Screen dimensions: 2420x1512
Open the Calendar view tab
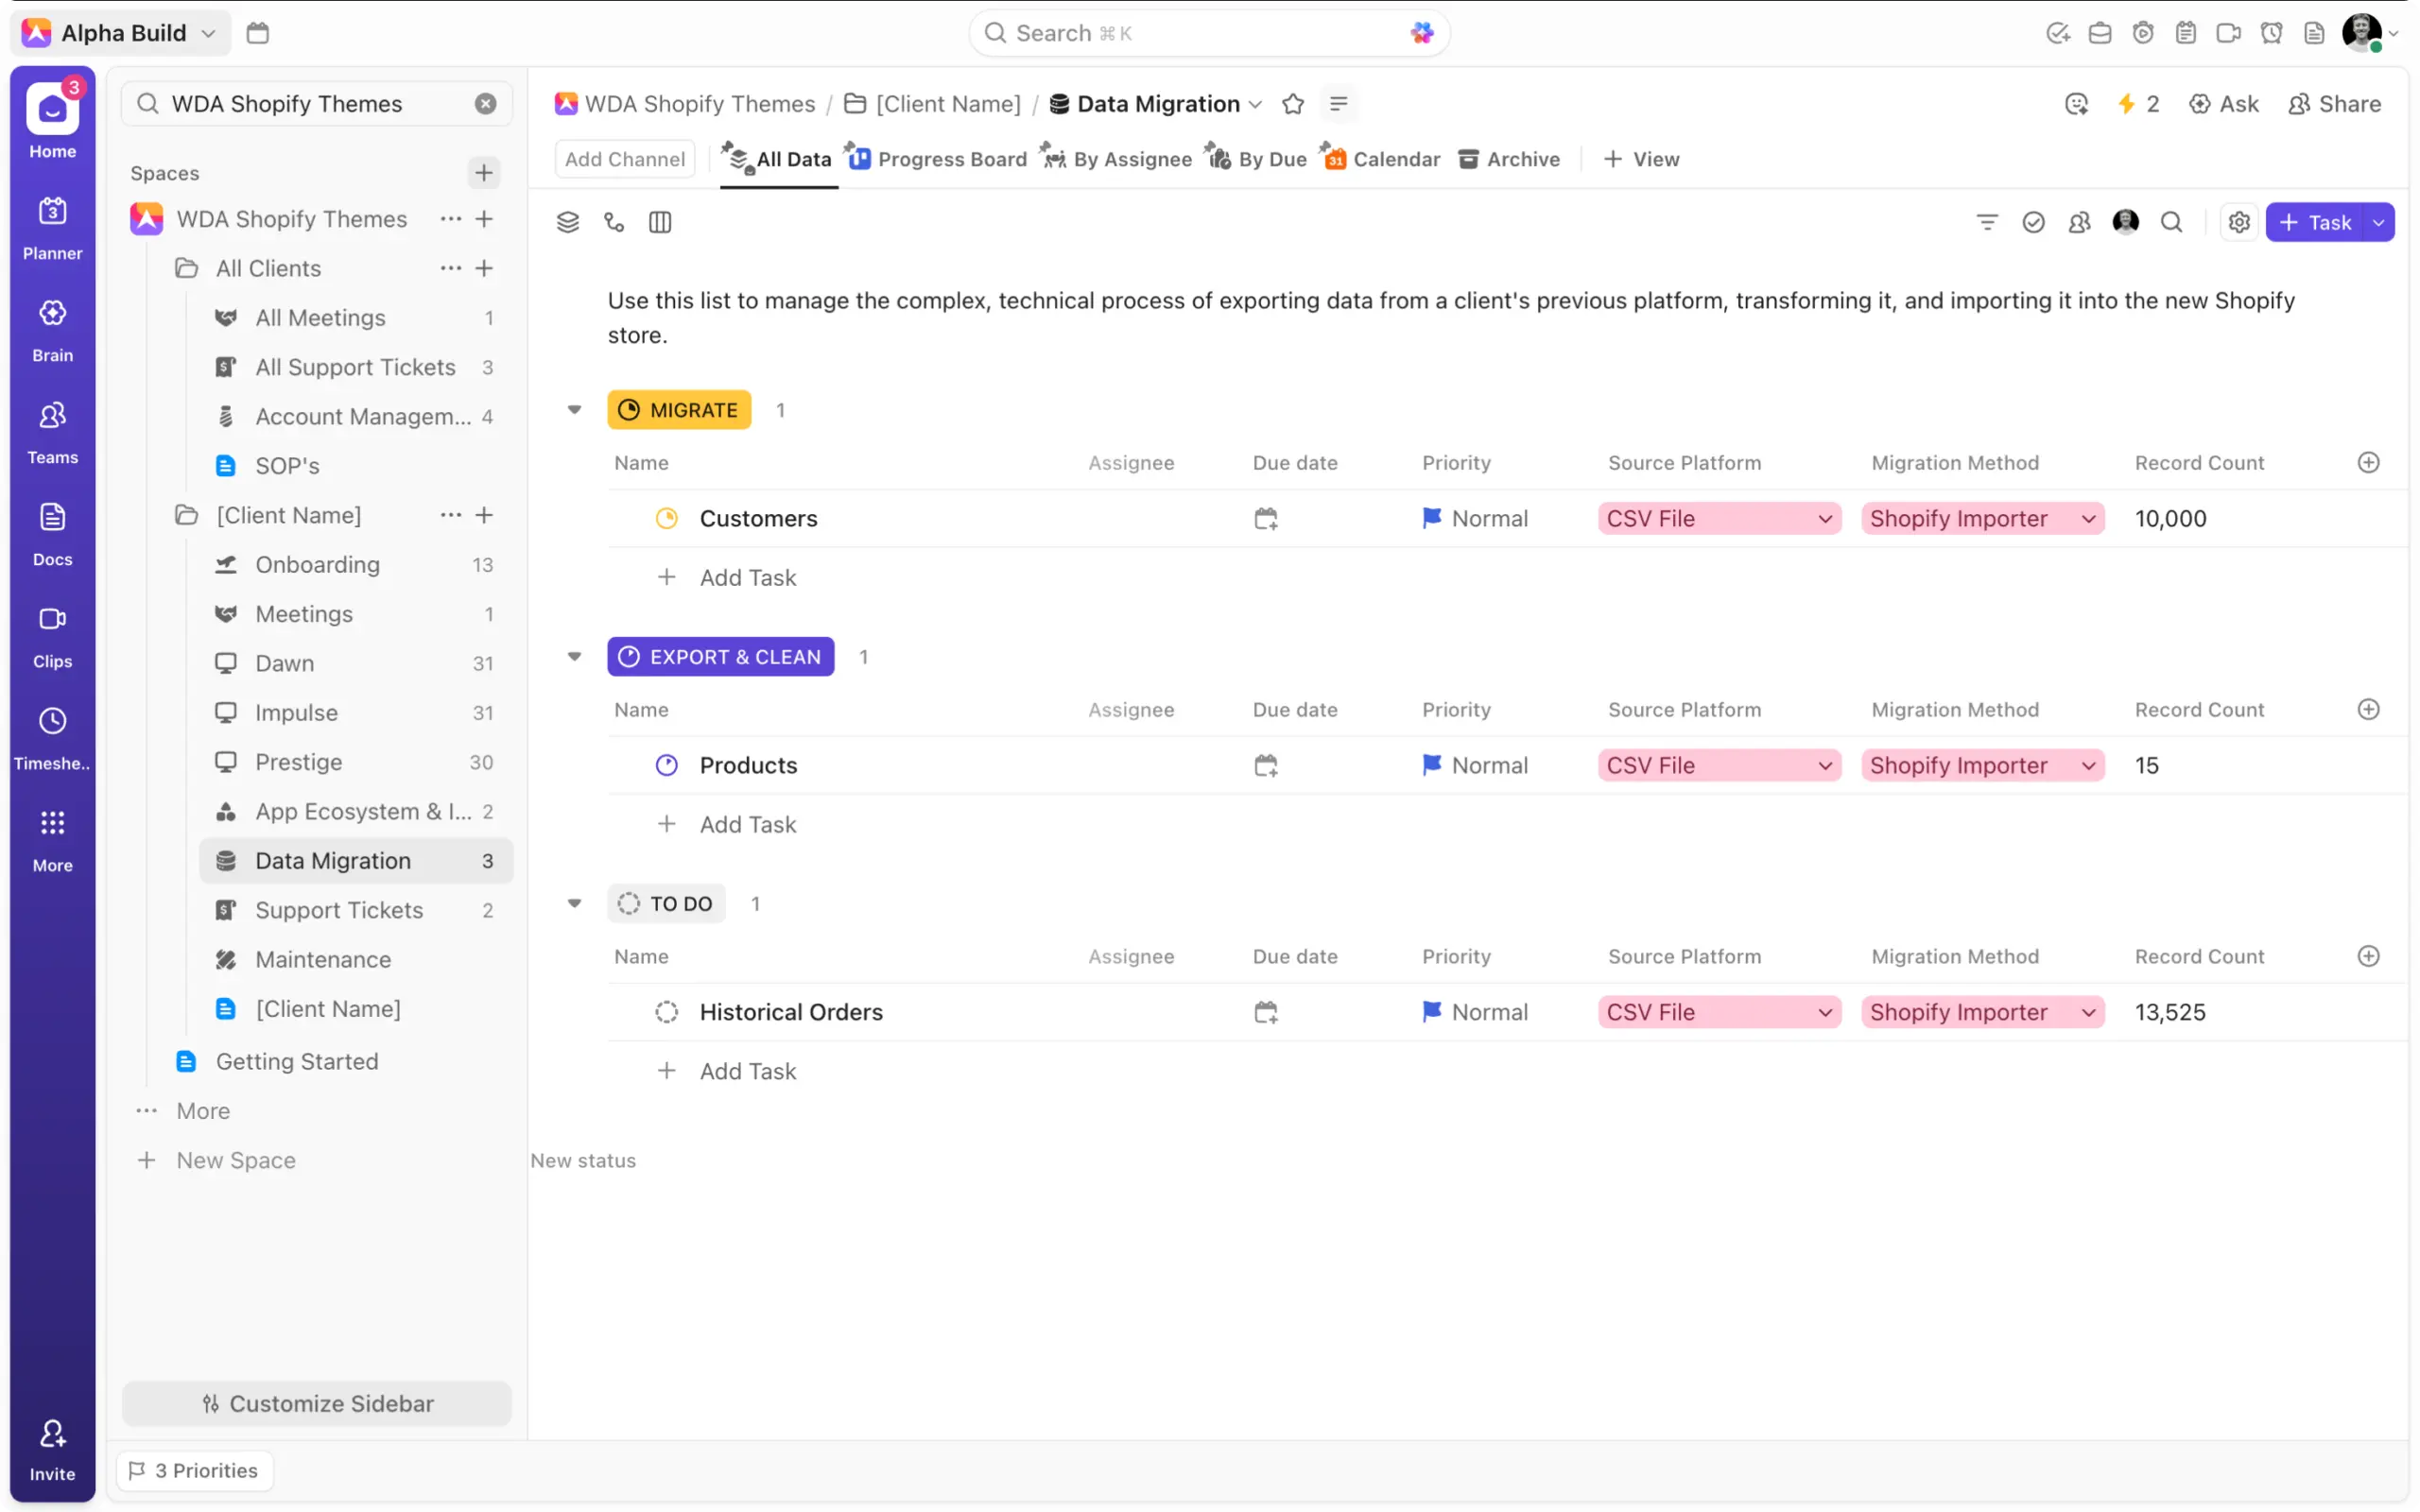pos(1381,159)
